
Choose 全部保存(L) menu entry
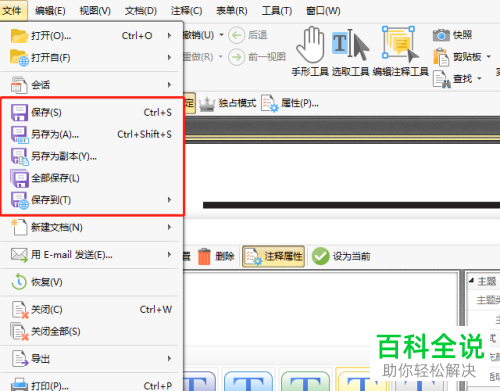tap(91, 178)
